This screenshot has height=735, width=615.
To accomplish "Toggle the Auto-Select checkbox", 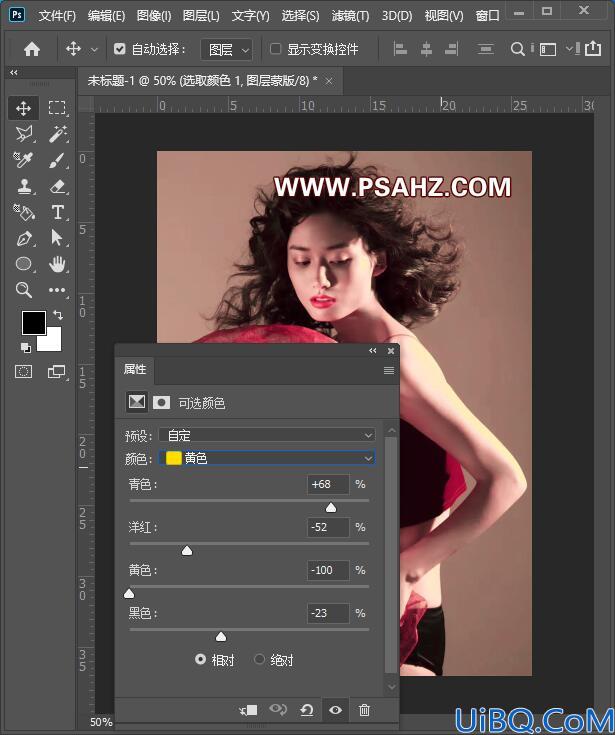I will 120,49.
